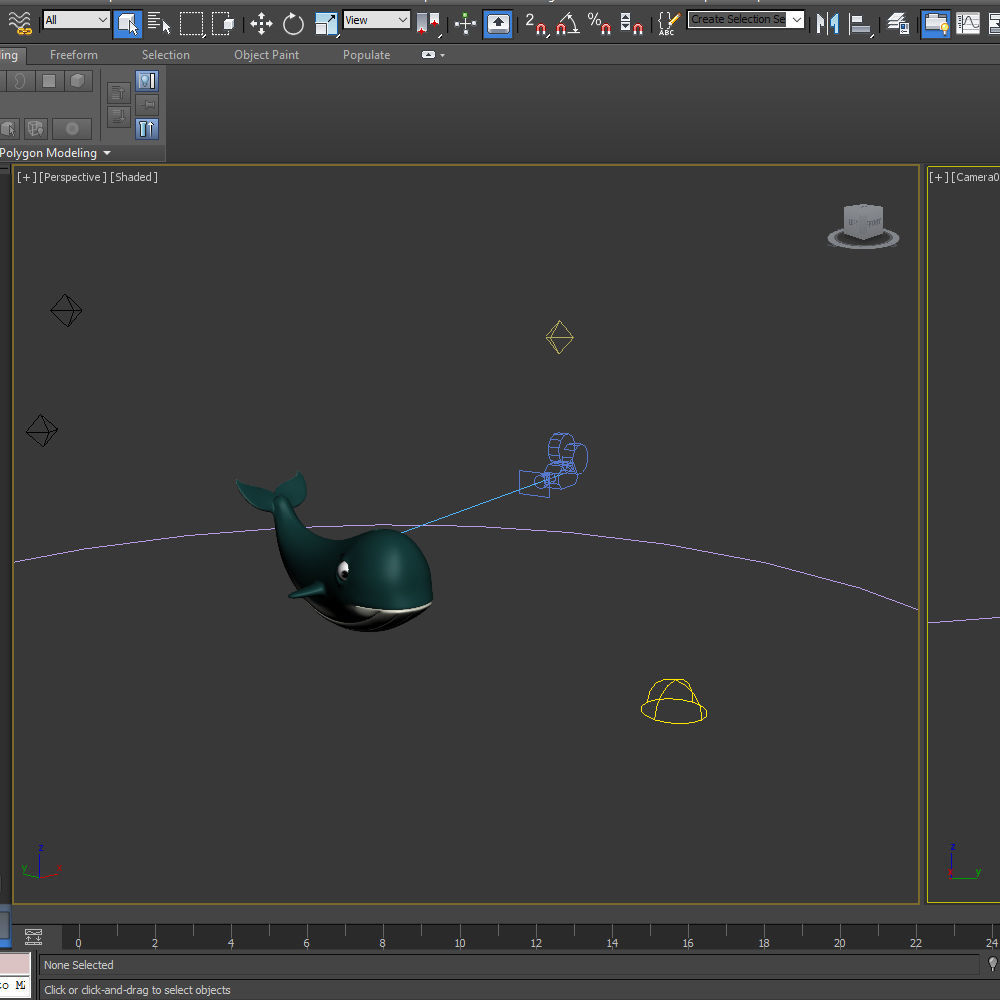1000x1000 pixels.
Task: Click the Pin Stack button in ribbon
Action: [x=147, y=105]
